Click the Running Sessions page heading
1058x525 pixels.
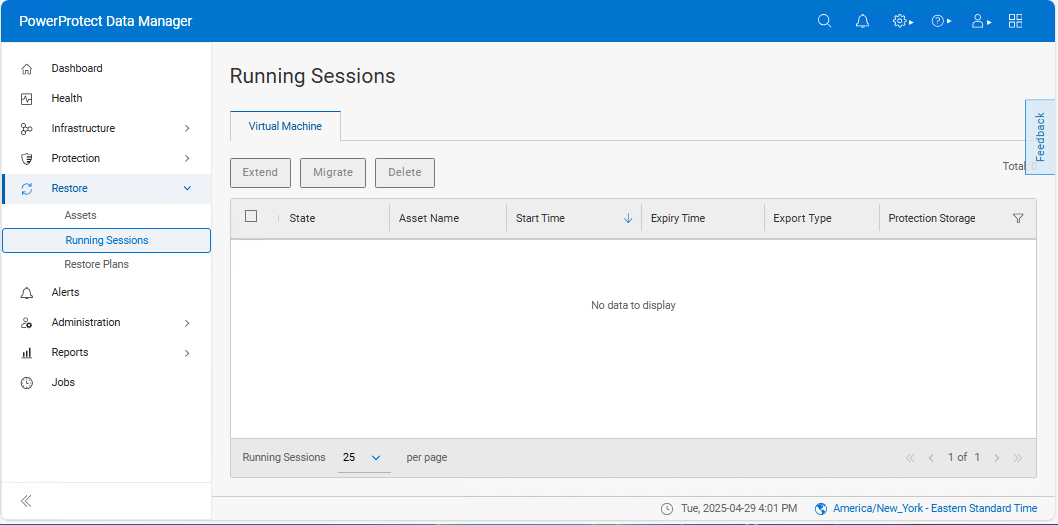tap(312, 76)
